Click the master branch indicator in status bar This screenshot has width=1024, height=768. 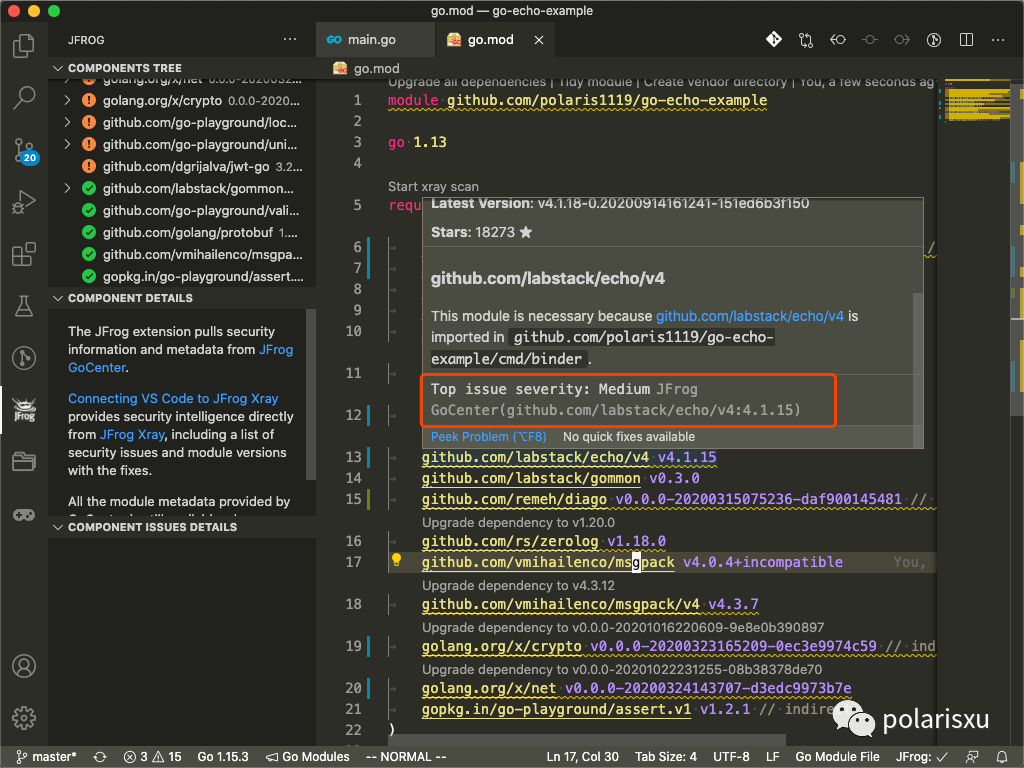(46, 757)
